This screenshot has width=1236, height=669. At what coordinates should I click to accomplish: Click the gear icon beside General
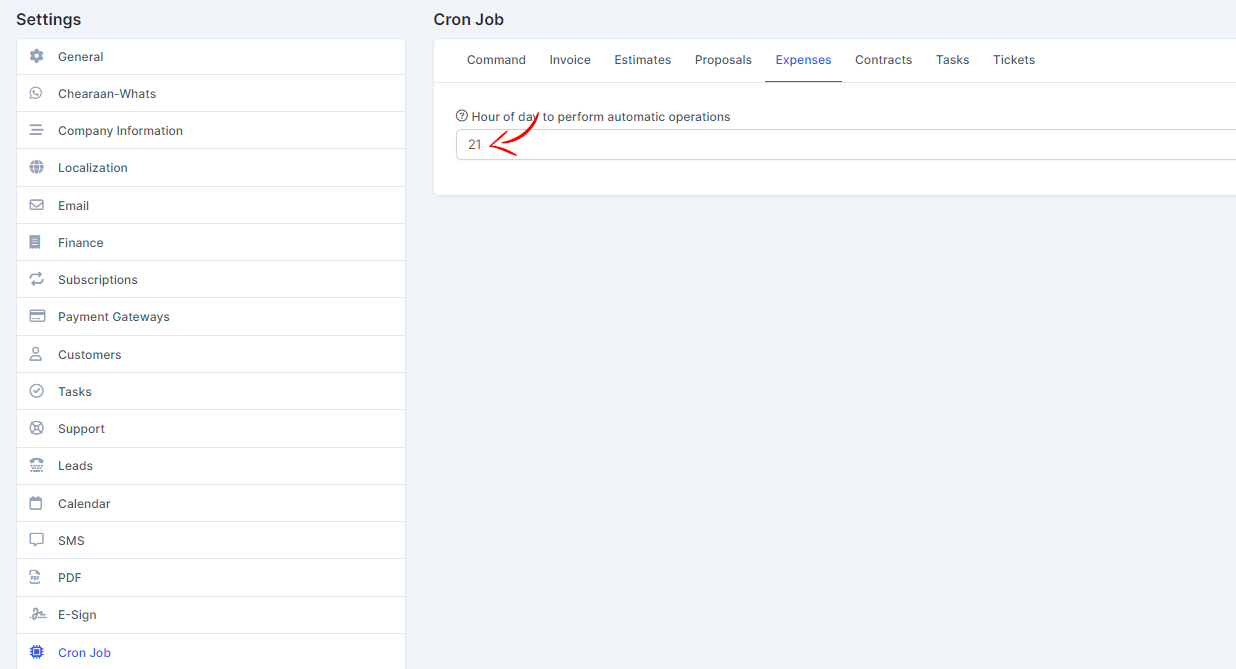pyautogui.click(x=37, y=57)
